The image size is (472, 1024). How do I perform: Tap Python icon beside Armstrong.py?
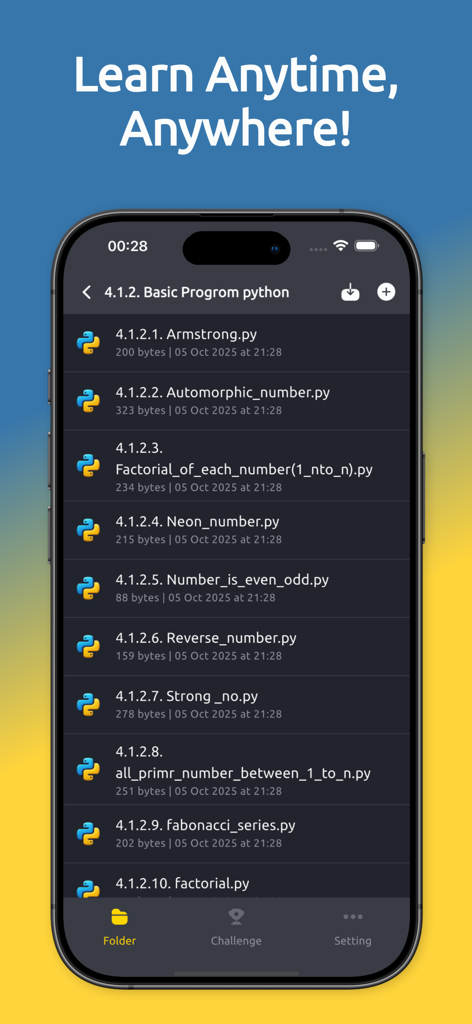point(88,342)
